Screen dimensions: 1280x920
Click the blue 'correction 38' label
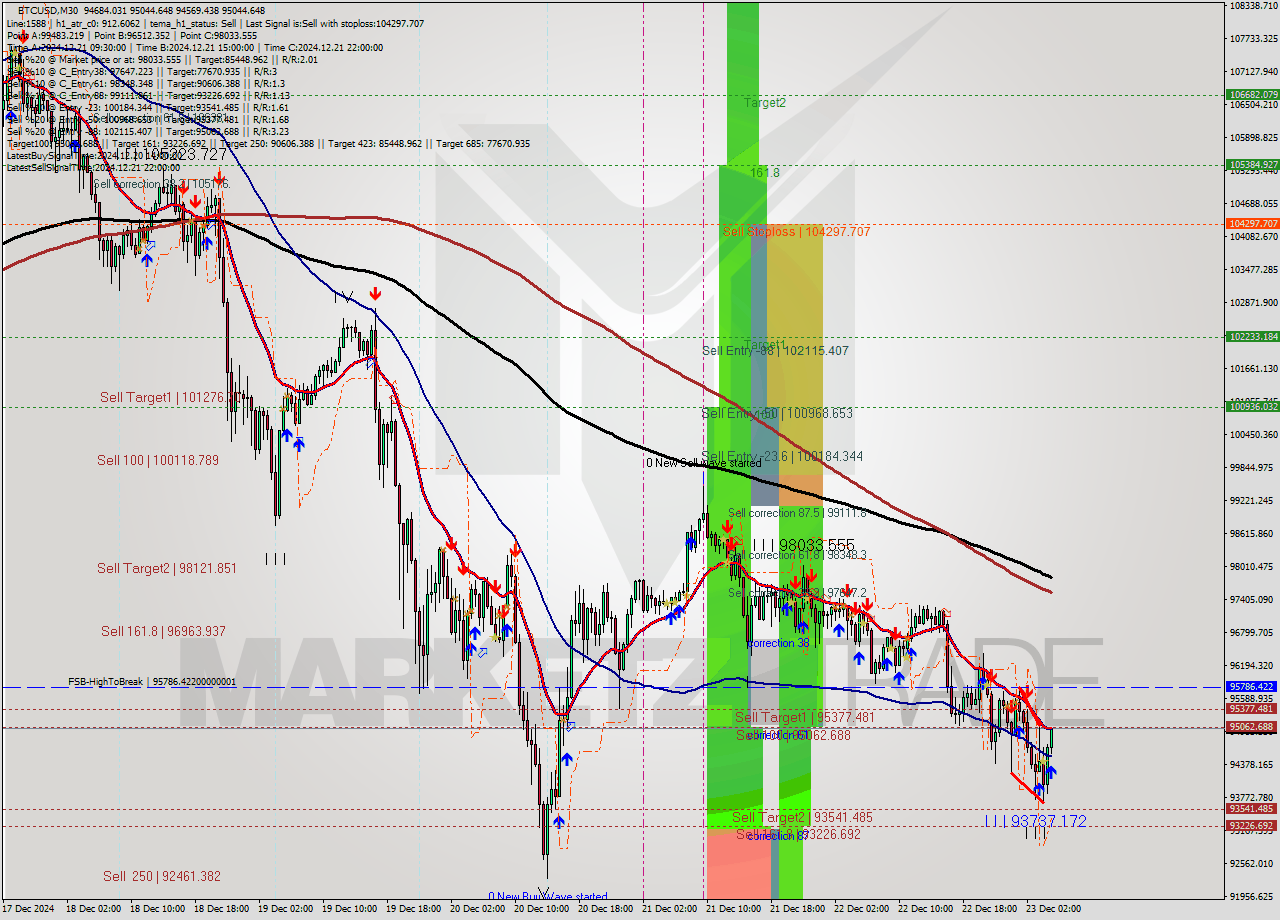pyautogui.click(x=778, y=643)
